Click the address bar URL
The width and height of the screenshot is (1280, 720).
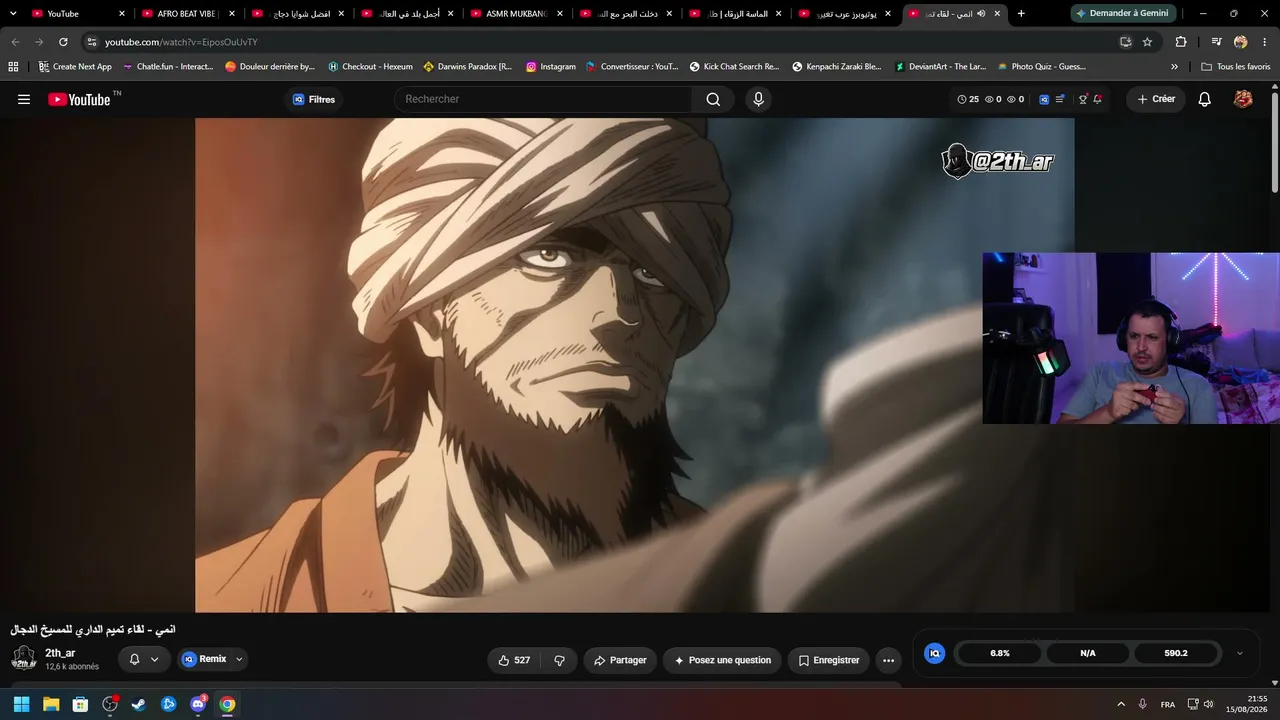point(181,42)
